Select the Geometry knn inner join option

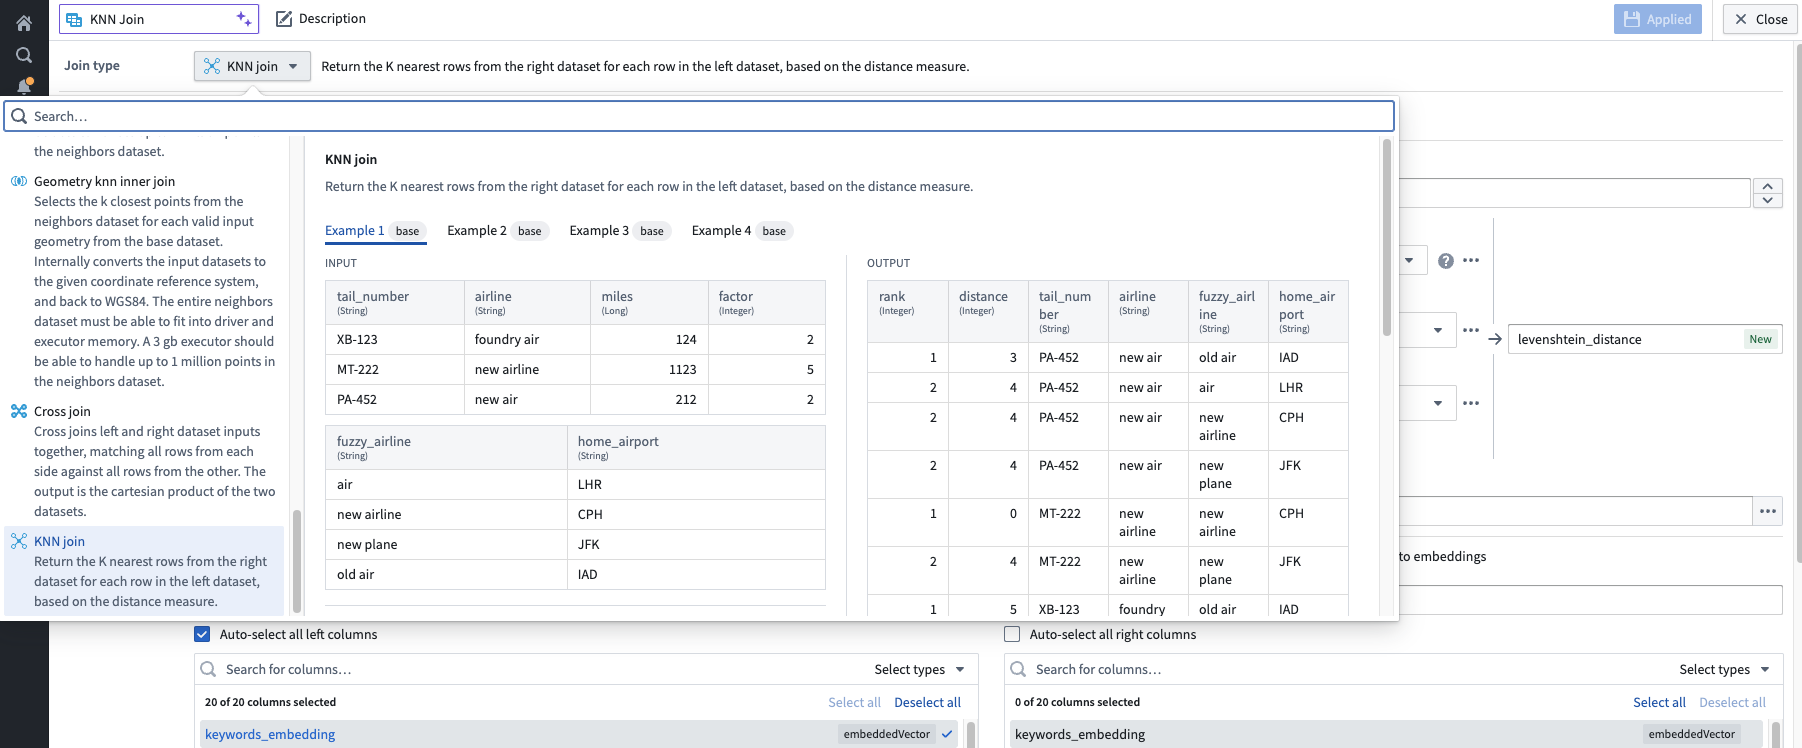click(x=144, y=281)
